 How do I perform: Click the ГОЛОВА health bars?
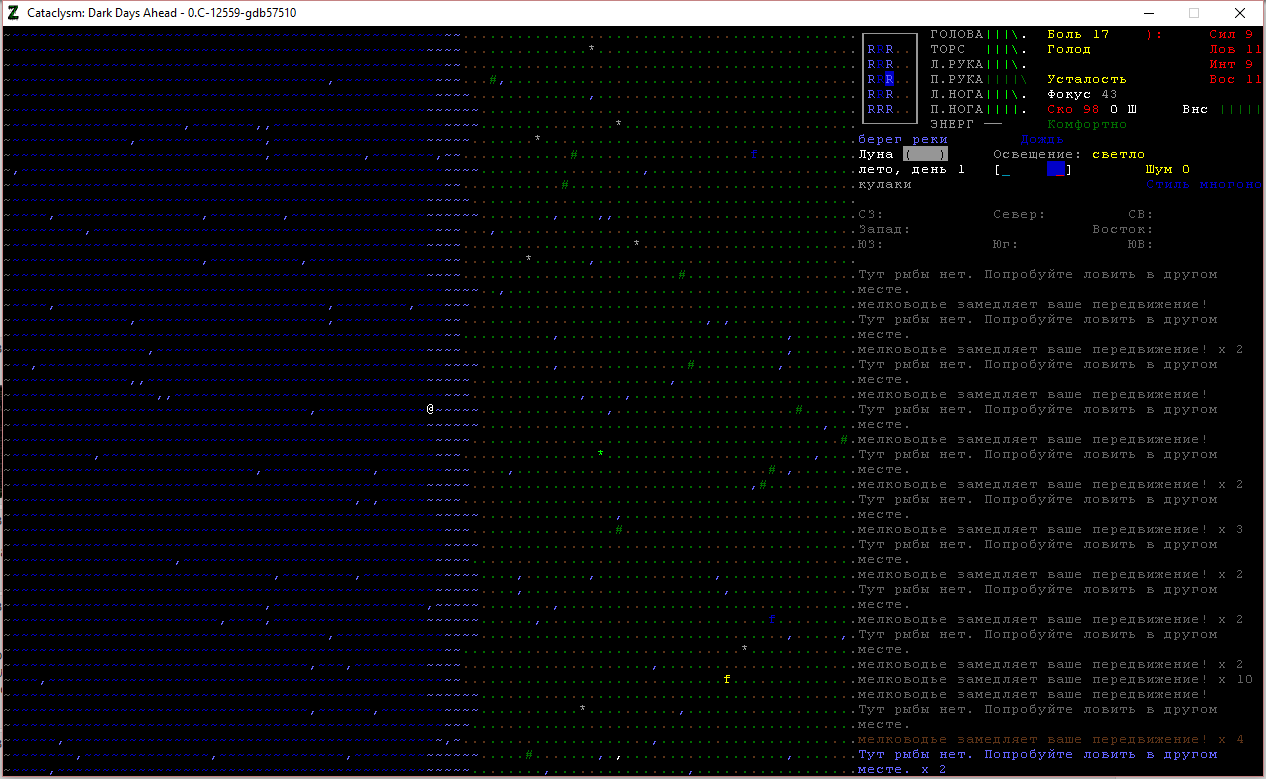click(x=1007, y=34)
